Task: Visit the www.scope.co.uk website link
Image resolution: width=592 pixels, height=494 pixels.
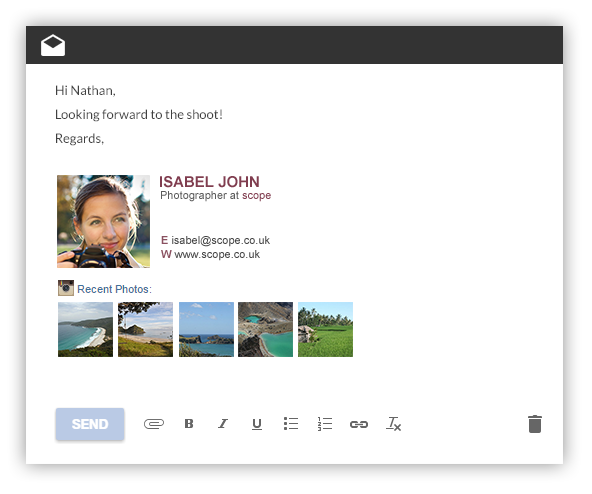Action: (x=217, y=254)
